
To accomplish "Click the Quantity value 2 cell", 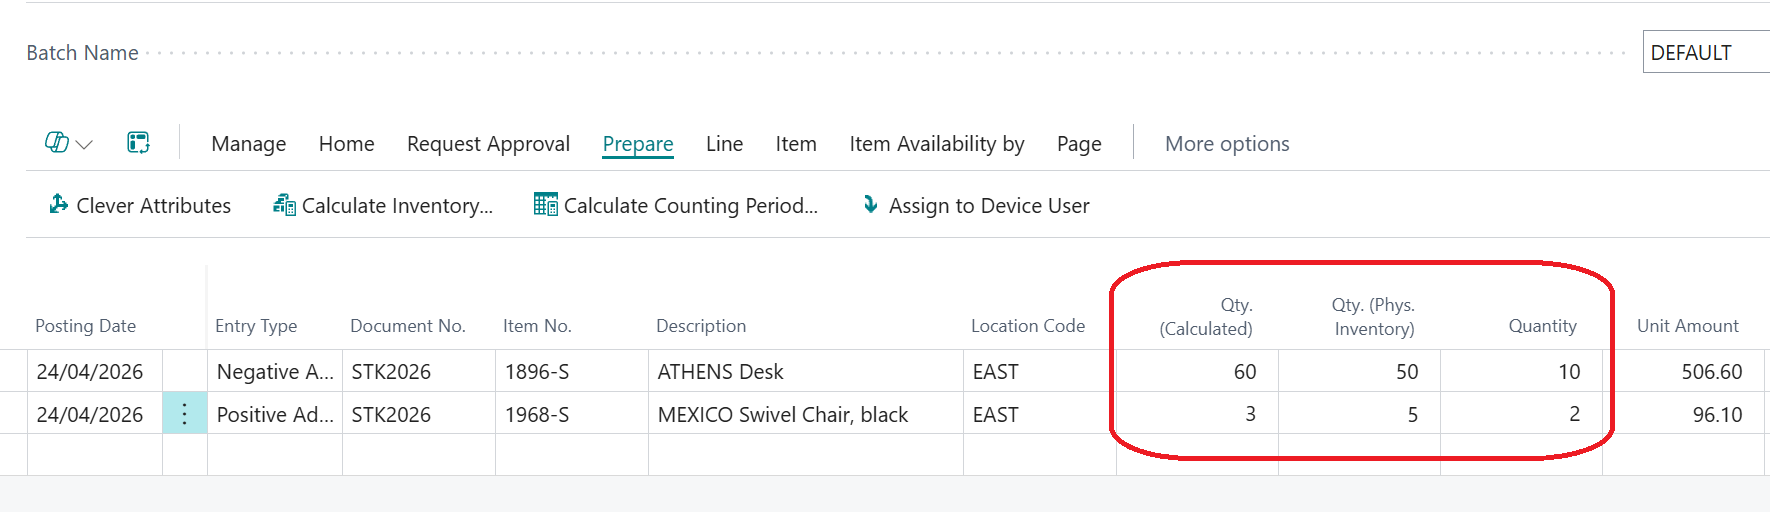I will pyautogui.click(x=1521, y=414).
